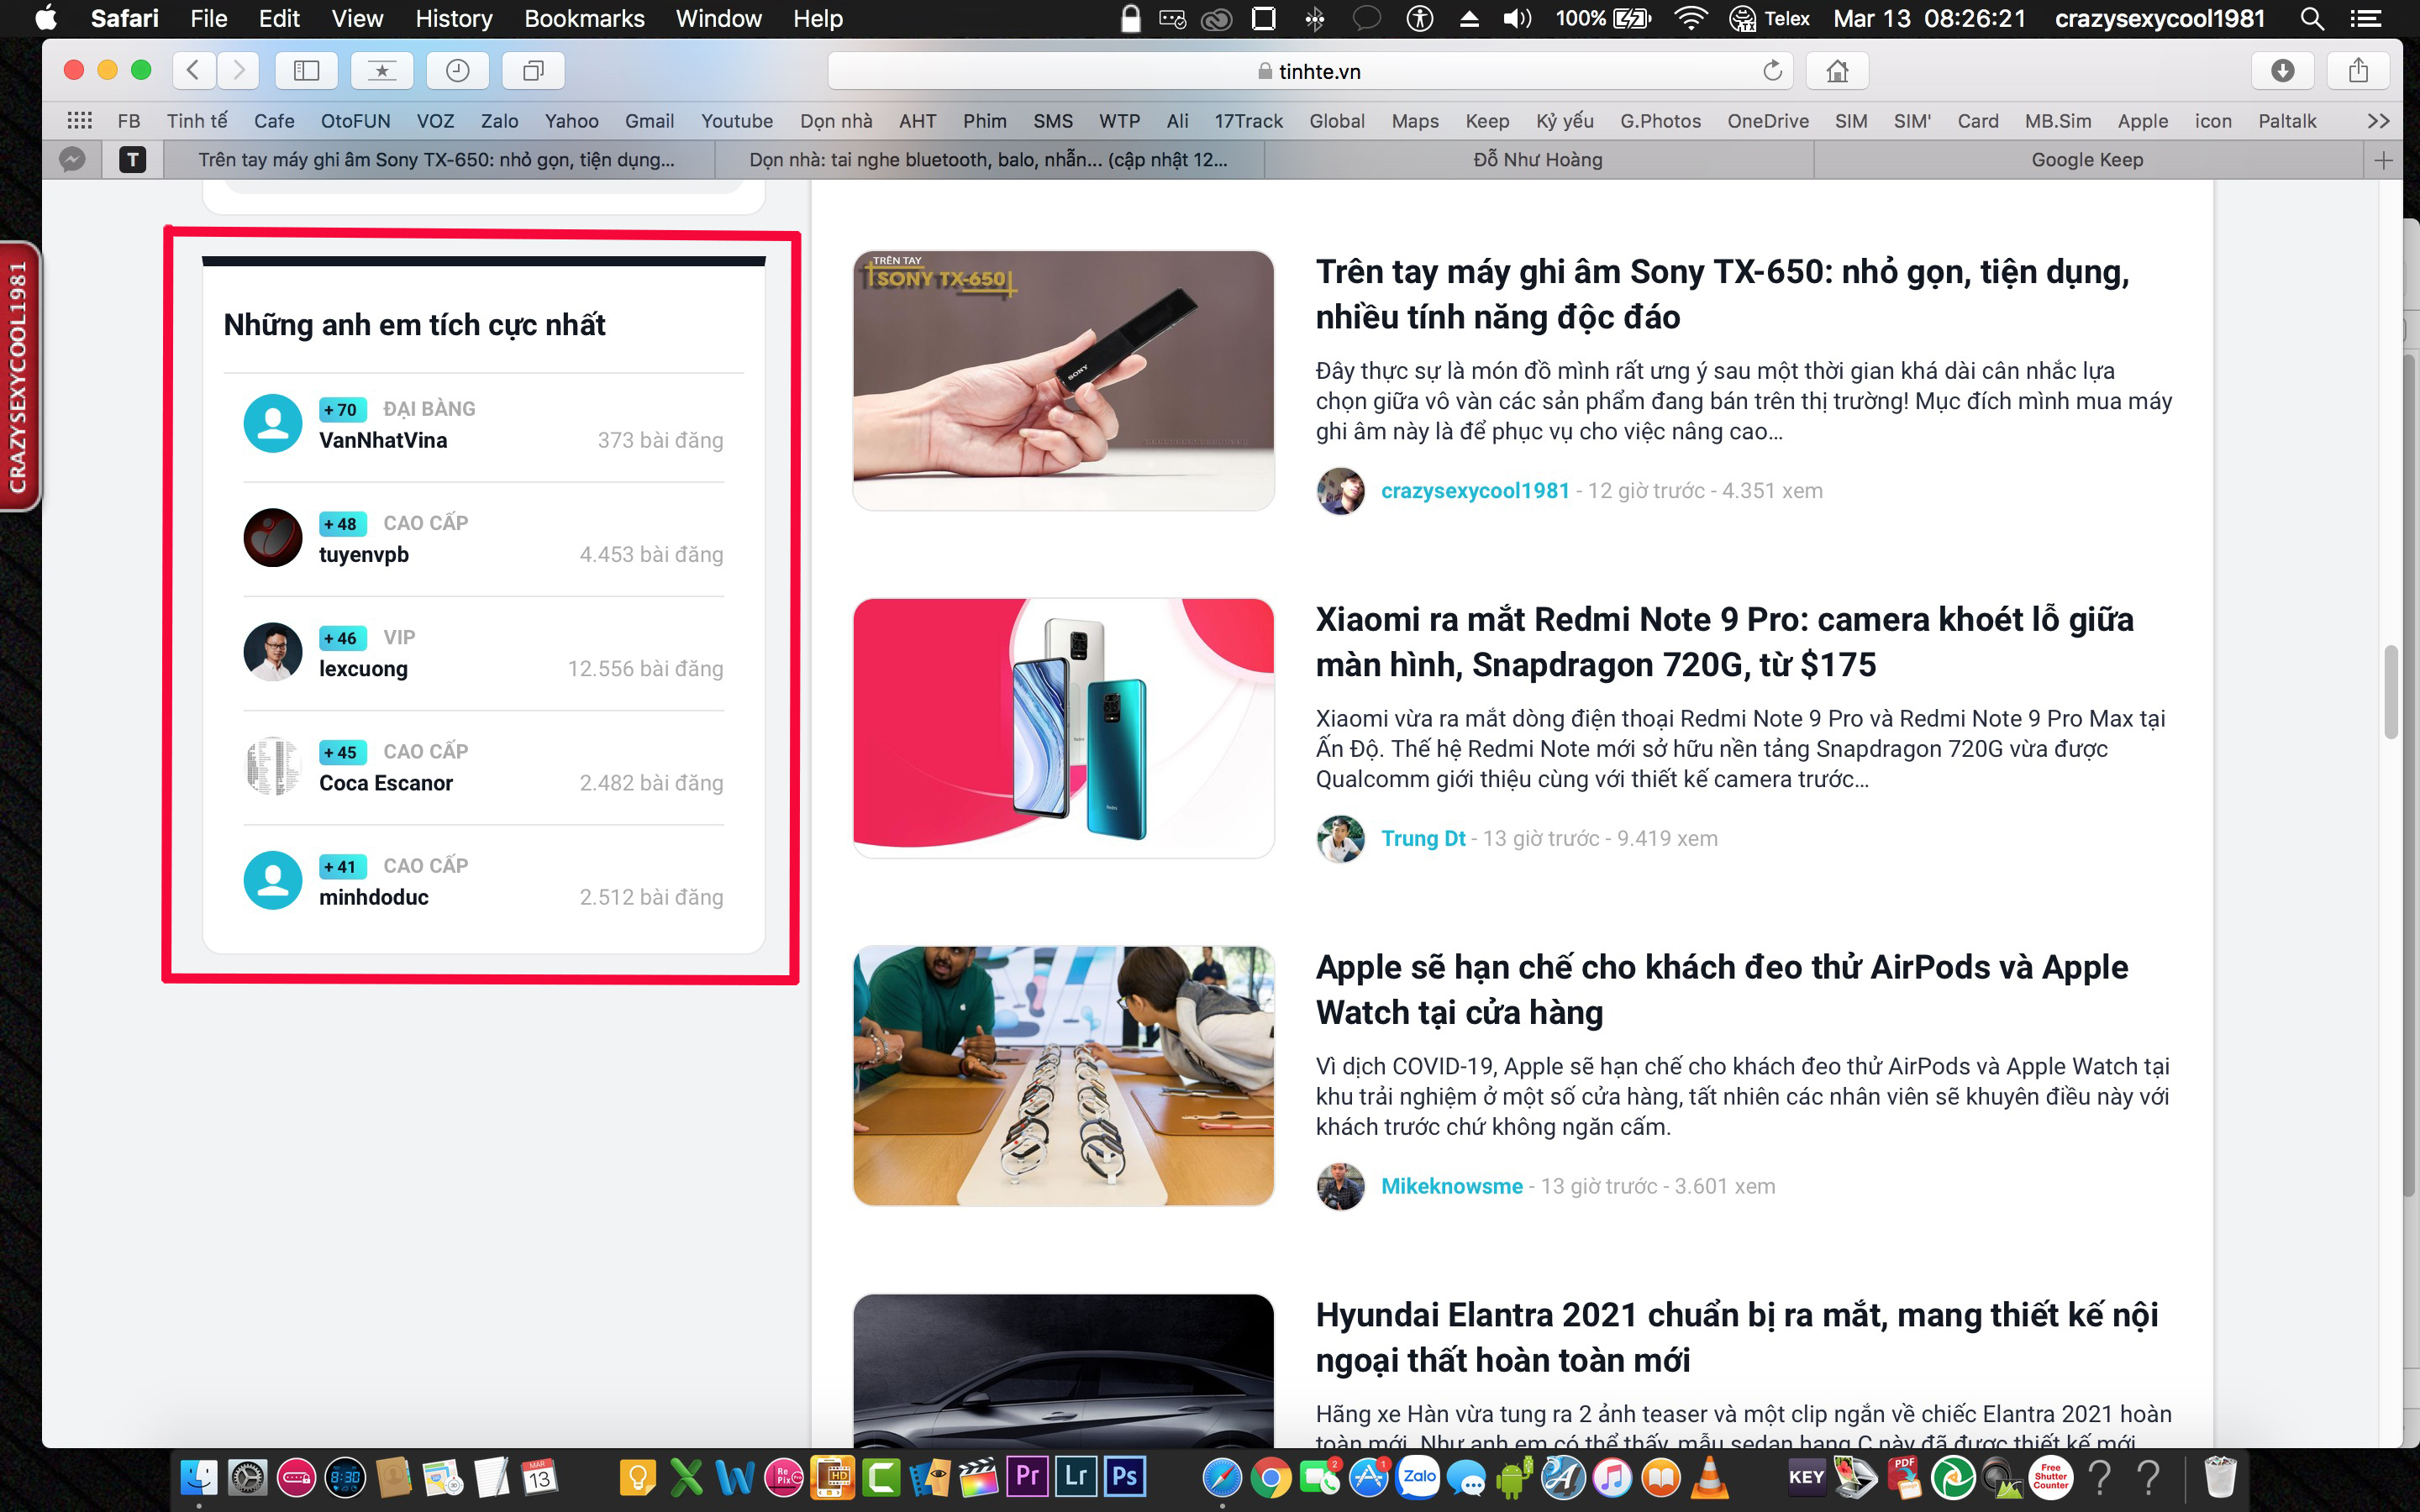Open a new tab with plus button
The width and height of the screenshot is (2420, 1512).
click(x=2383, y=160)
